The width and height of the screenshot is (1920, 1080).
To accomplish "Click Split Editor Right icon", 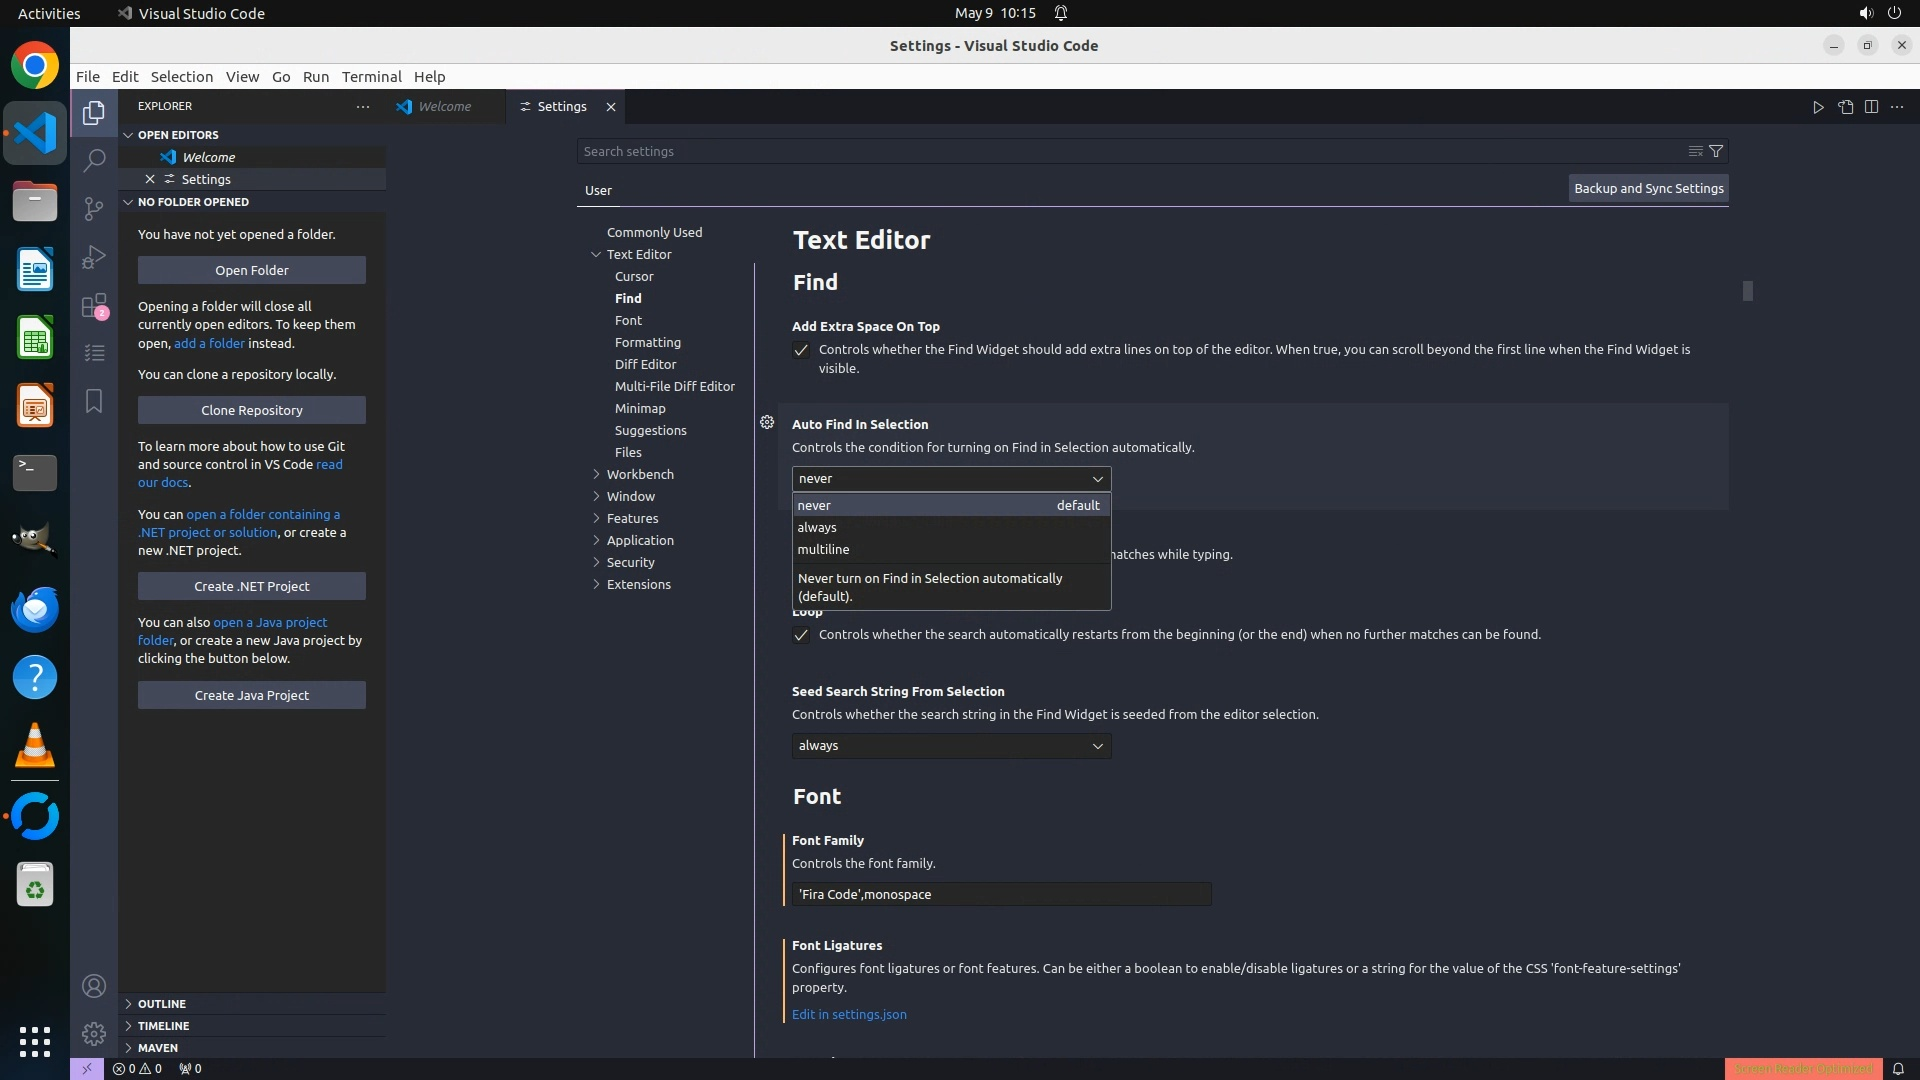I will pyautogui.click(x=1871, y=107).
